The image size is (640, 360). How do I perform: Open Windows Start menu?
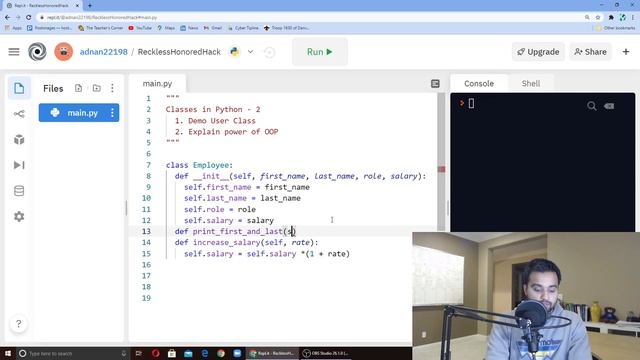coord(8,353)
